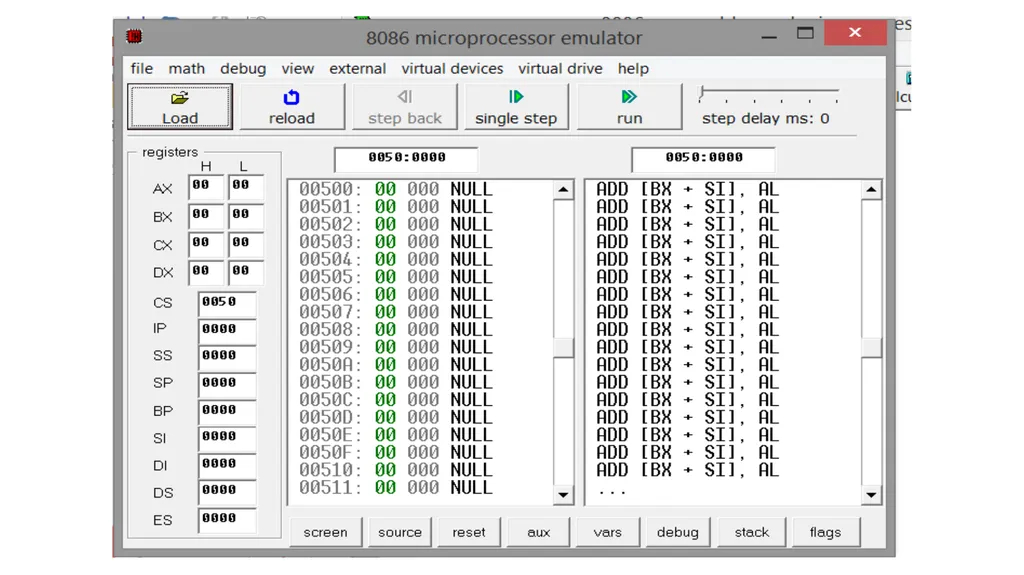Click the step back button
The image size is (1024, 575).
pos(404,107)
